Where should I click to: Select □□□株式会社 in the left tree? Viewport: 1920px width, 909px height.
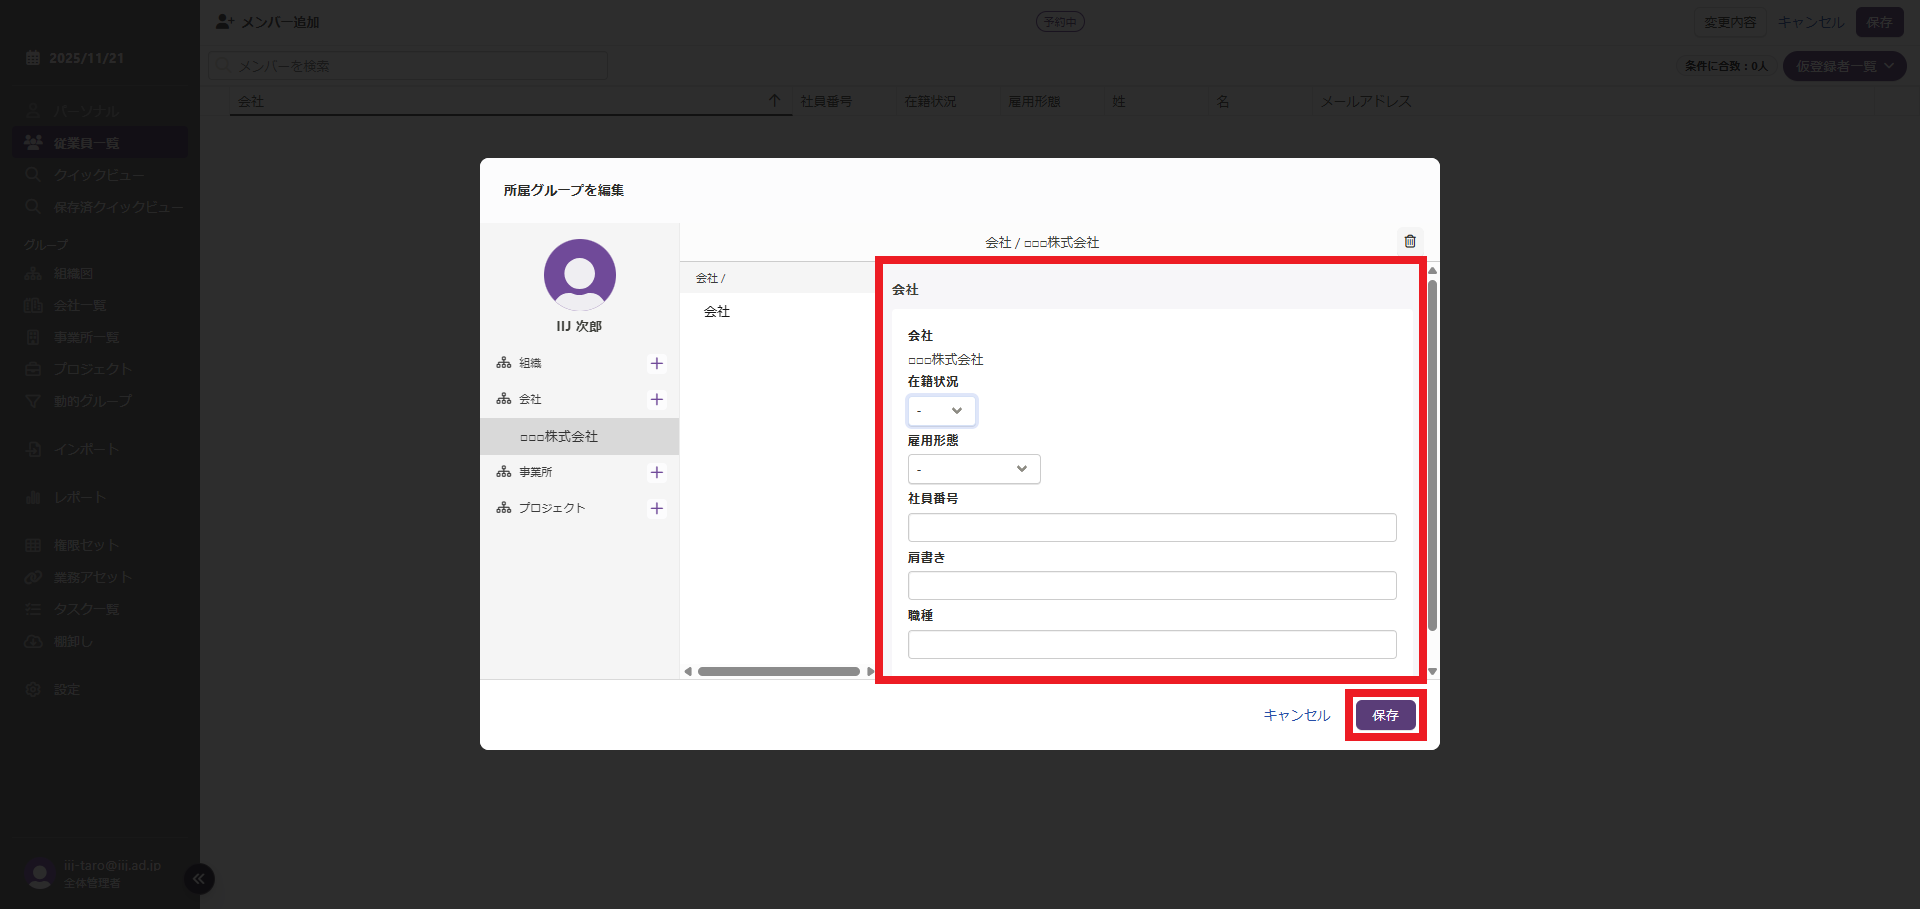tap(559, 437)
